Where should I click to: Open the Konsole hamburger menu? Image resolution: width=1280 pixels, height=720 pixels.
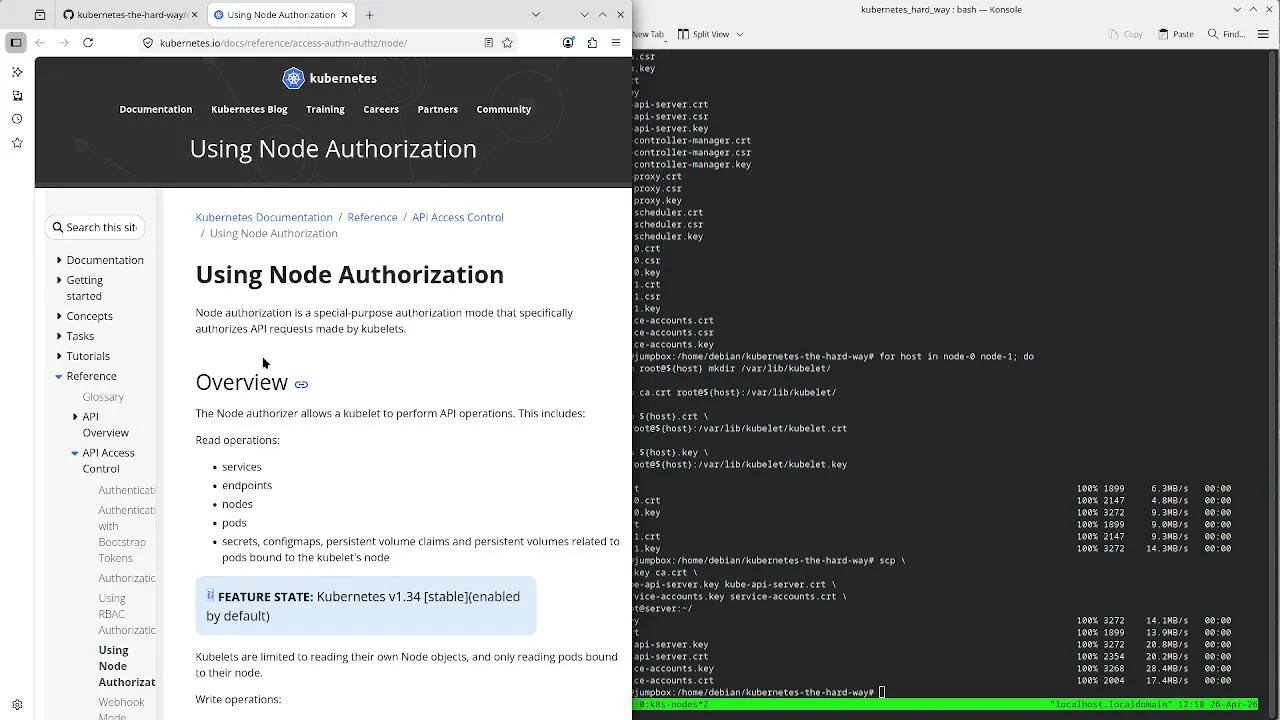tap(1262, 34)
